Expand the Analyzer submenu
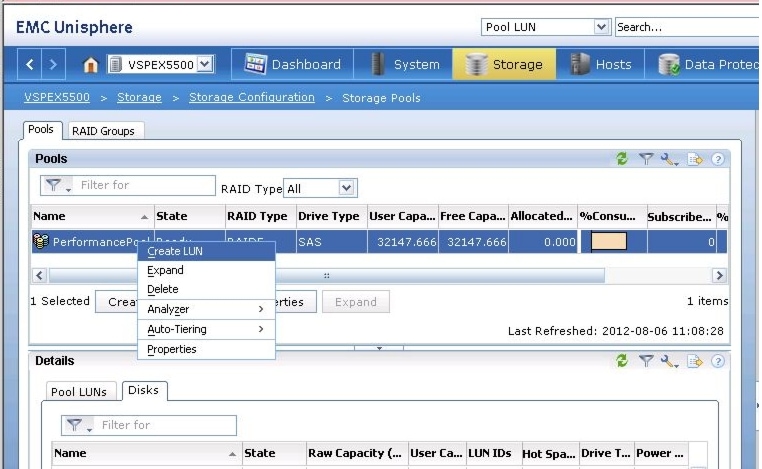This screenshot has width=762, height=469. tap(207, 309)
